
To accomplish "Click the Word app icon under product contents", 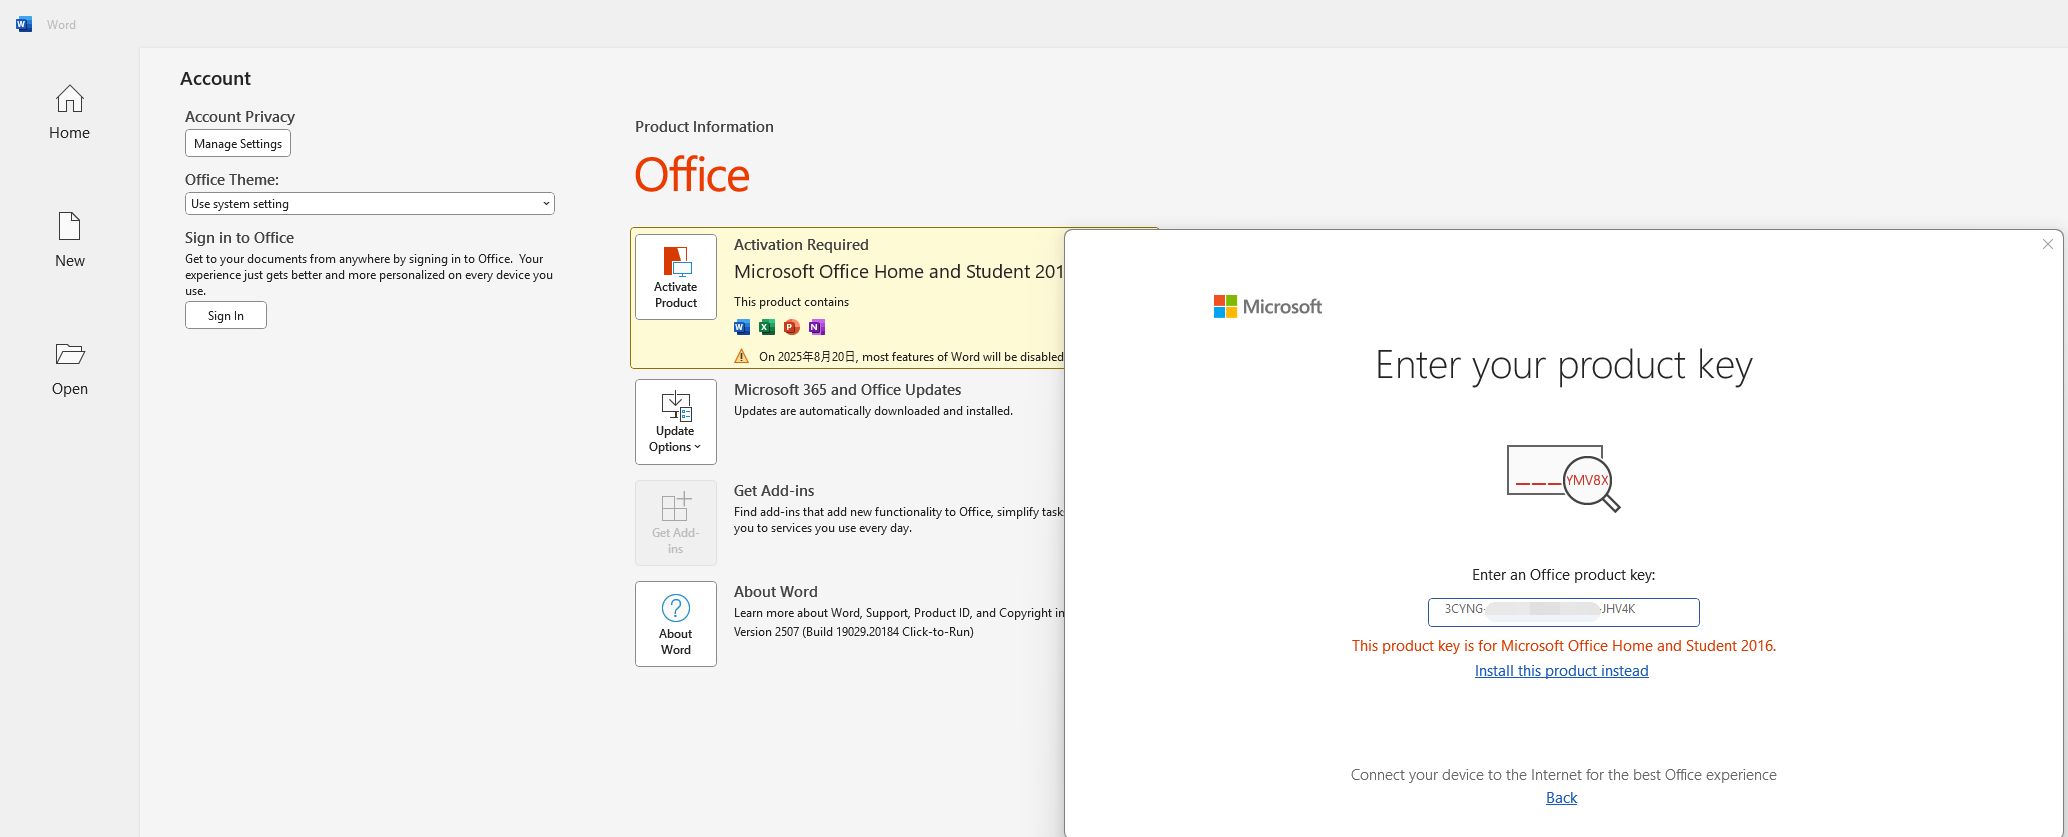I will (742, 327).
